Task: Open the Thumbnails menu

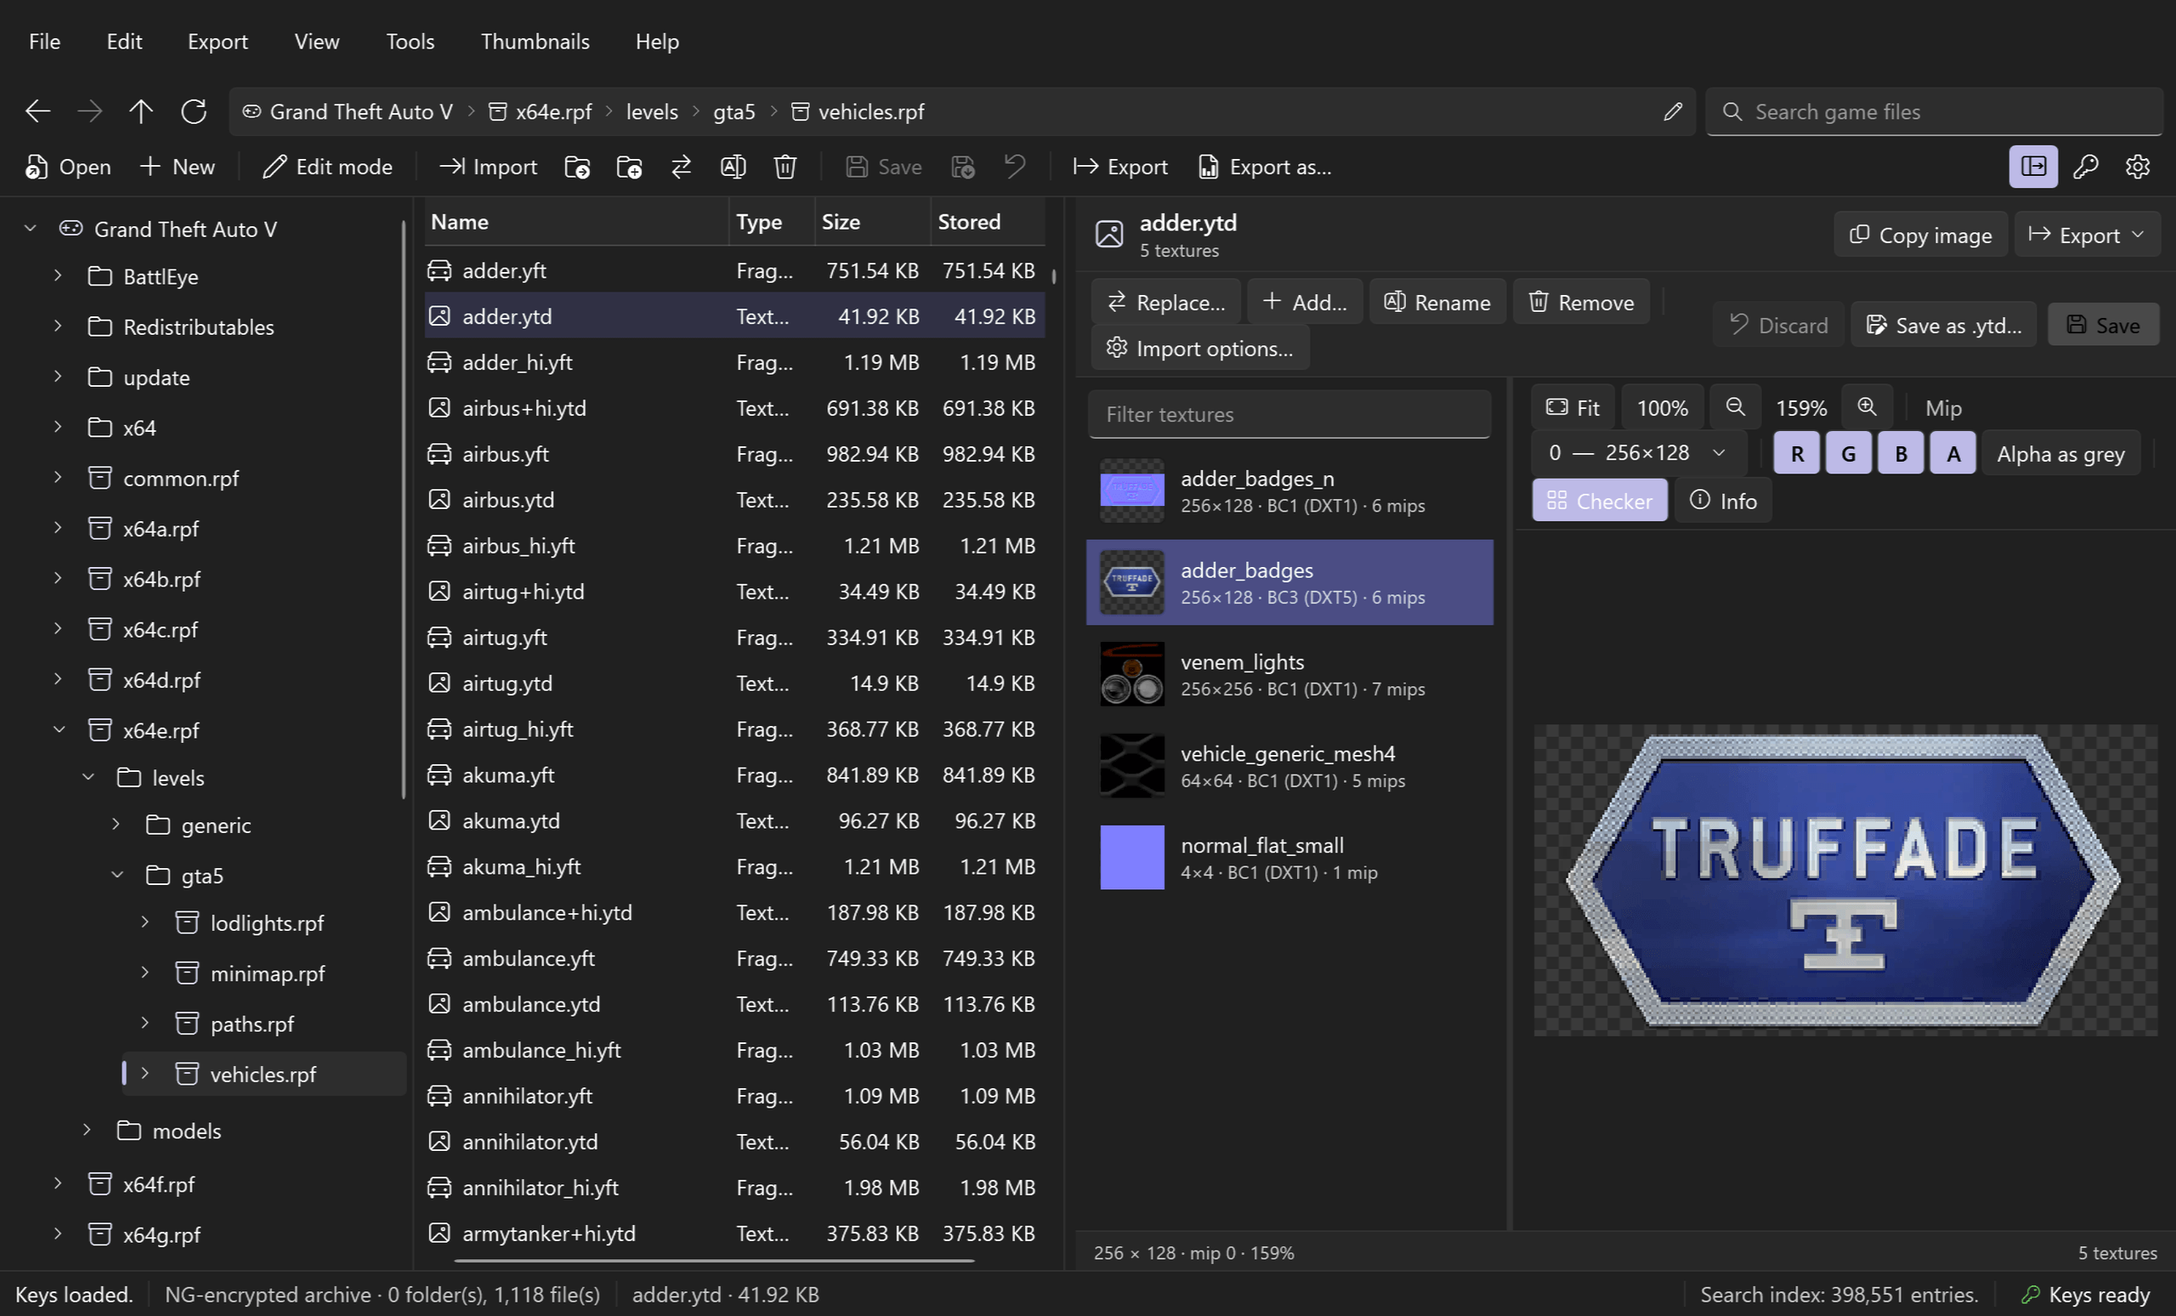Action: [535, 41]
